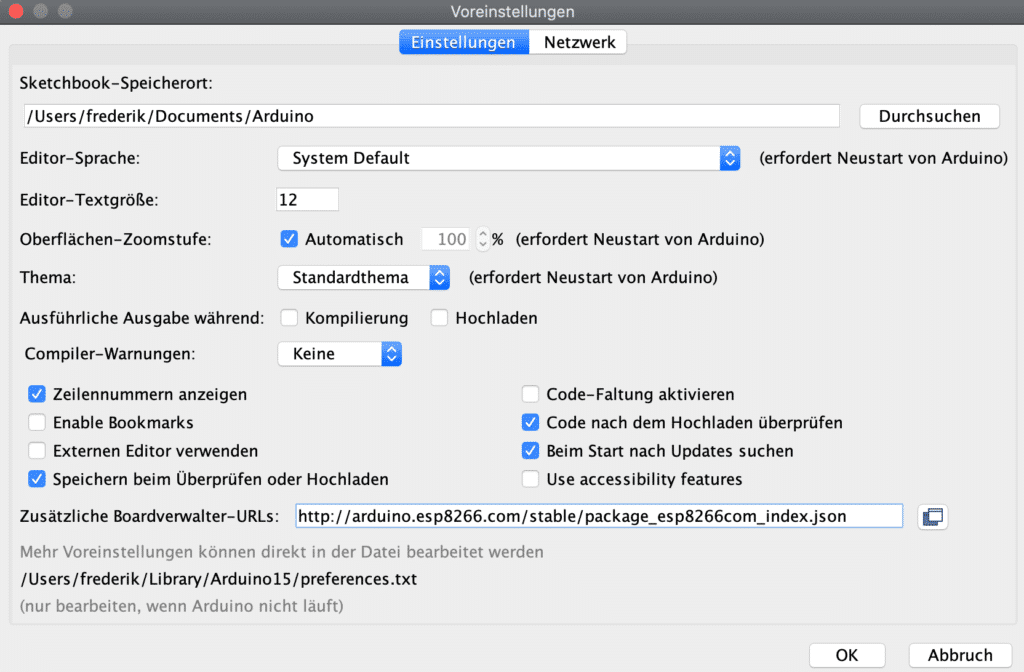
Task: Toggle Zeilennummern anzeigen checkbox
Action: [37, 394]
